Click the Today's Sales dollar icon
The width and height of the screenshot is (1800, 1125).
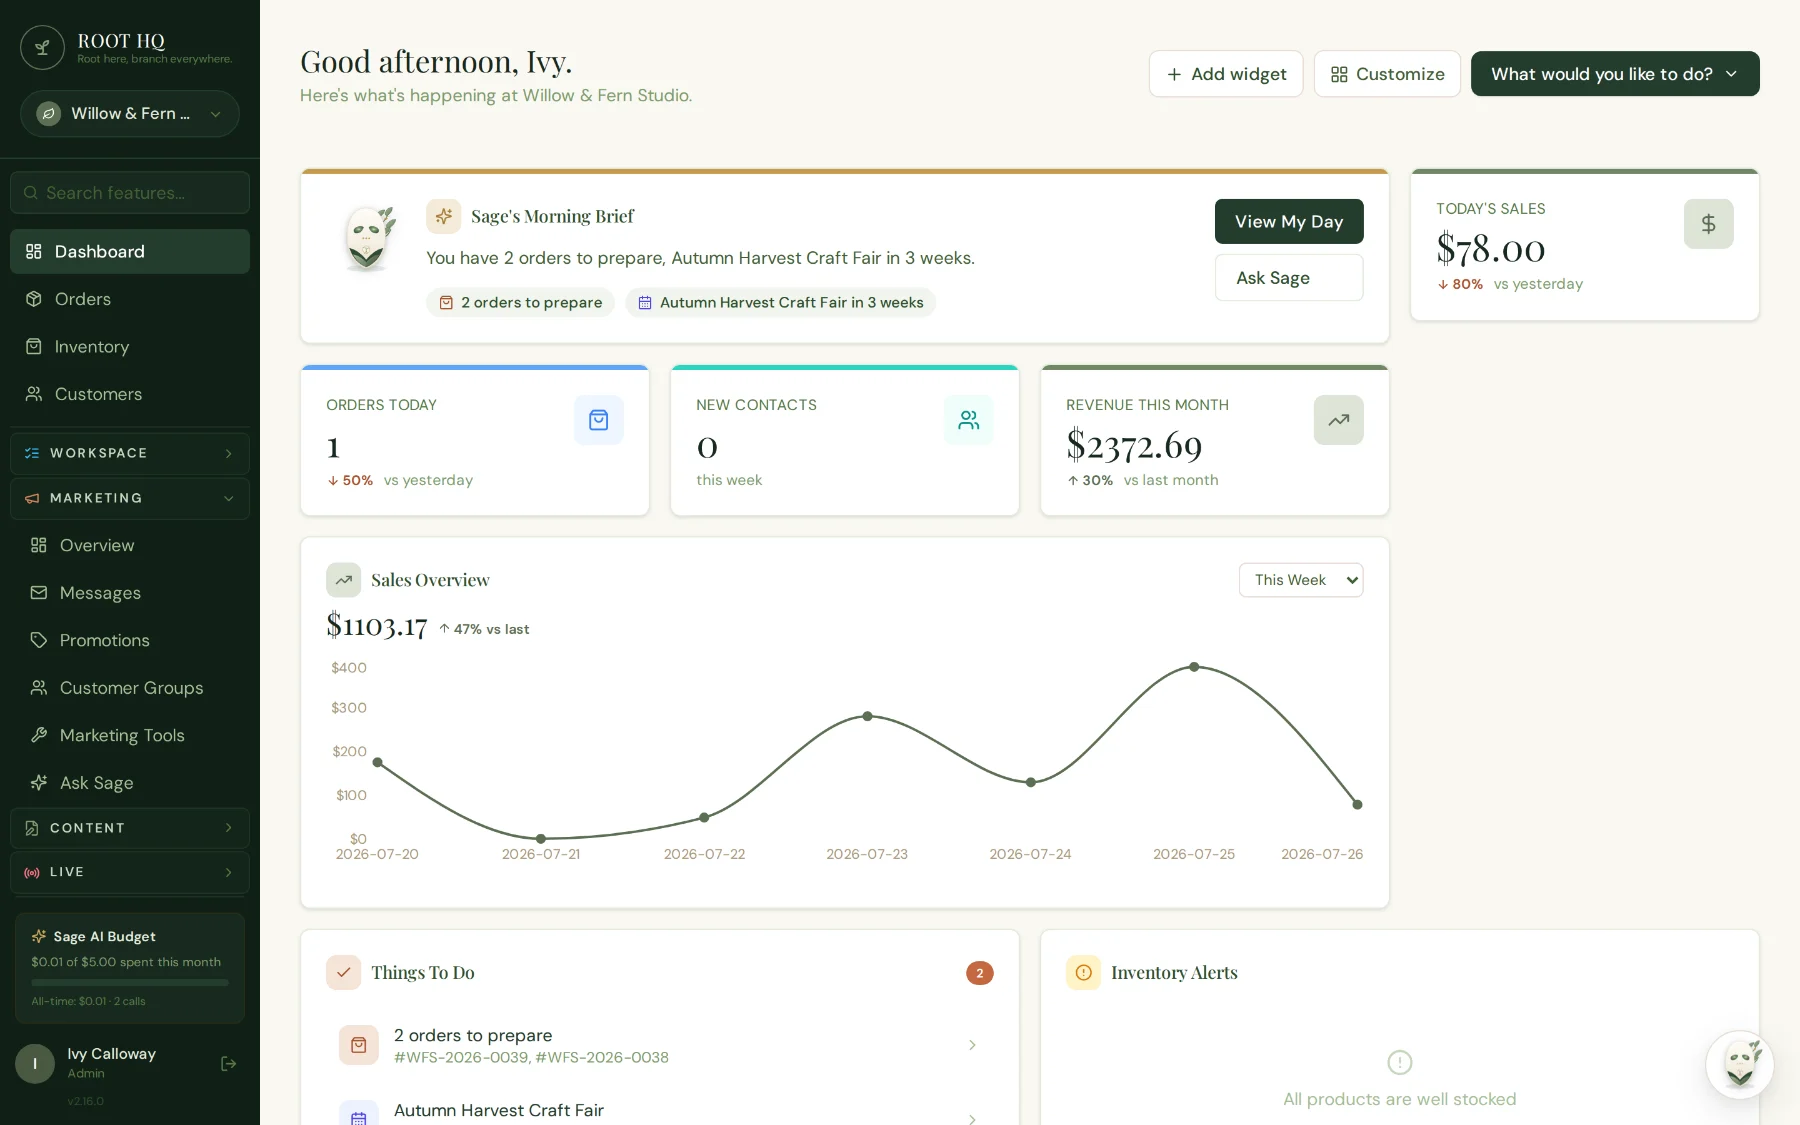click(1708, 224)
